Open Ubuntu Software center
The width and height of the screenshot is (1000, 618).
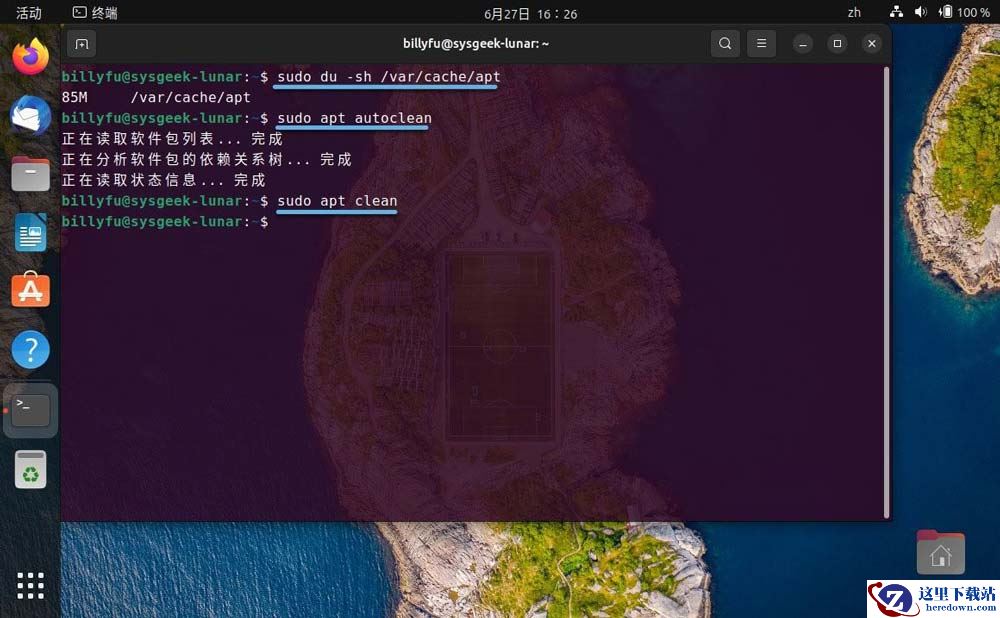click(x=31, y=290)
